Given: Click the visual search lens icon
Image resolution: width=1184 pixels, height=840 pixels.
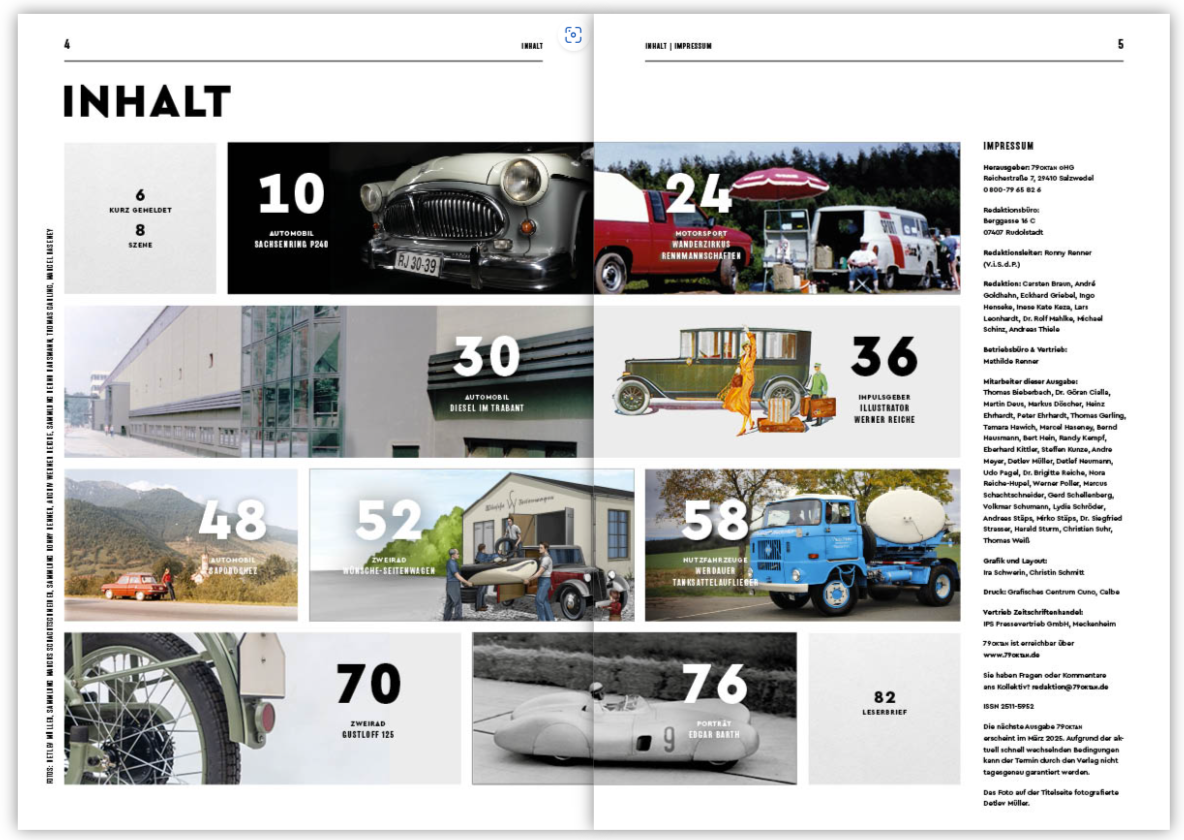Looking at the screenshot, I should point(573,36).
